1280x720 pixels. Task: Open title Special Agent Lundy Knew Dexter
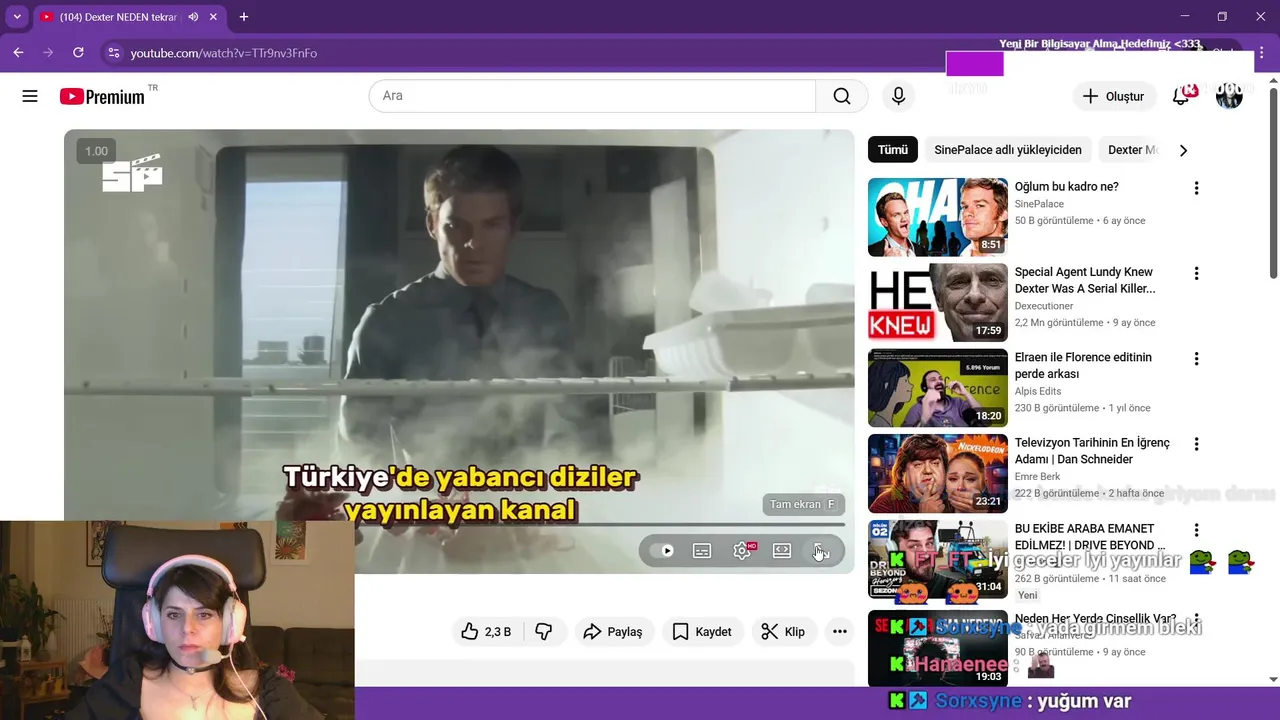[x=1085, y=280]
